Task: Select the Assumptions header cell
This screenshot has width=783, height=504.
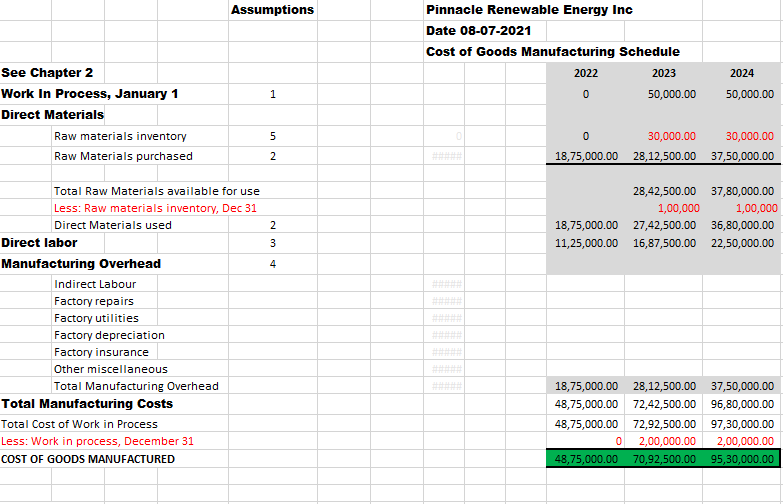Action: click(273, 10)
